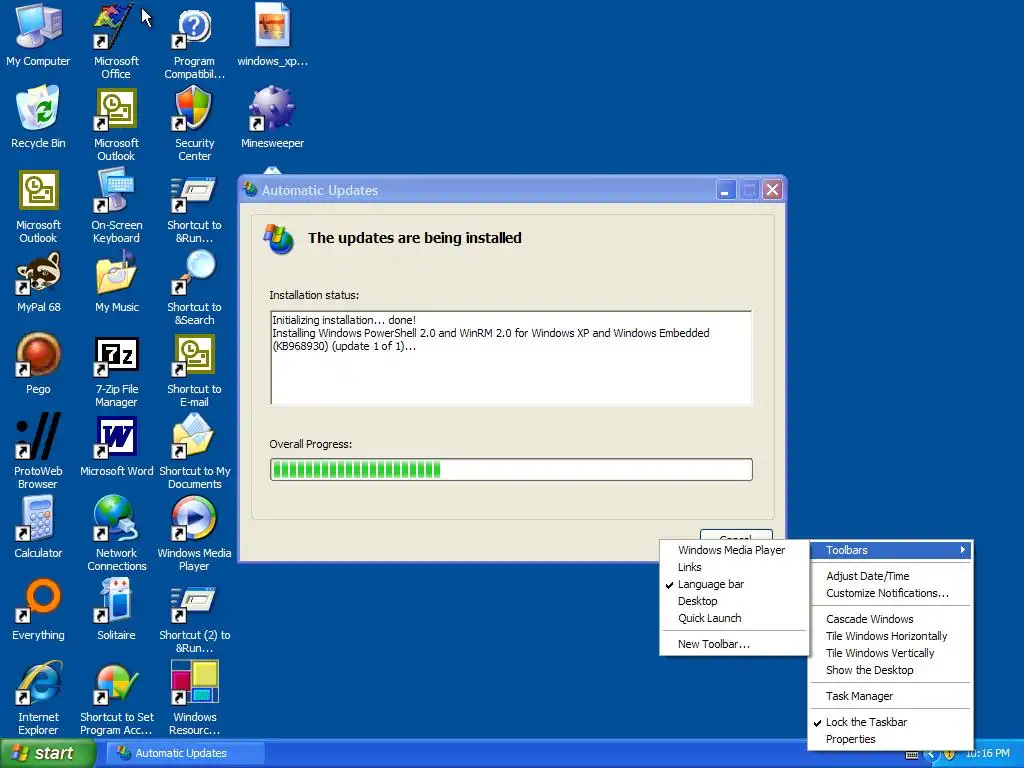This screenshot has width=1024, height=768.
Task: Uncheck Language bar in the Toolbars submenu
Action: click(734, 584)
